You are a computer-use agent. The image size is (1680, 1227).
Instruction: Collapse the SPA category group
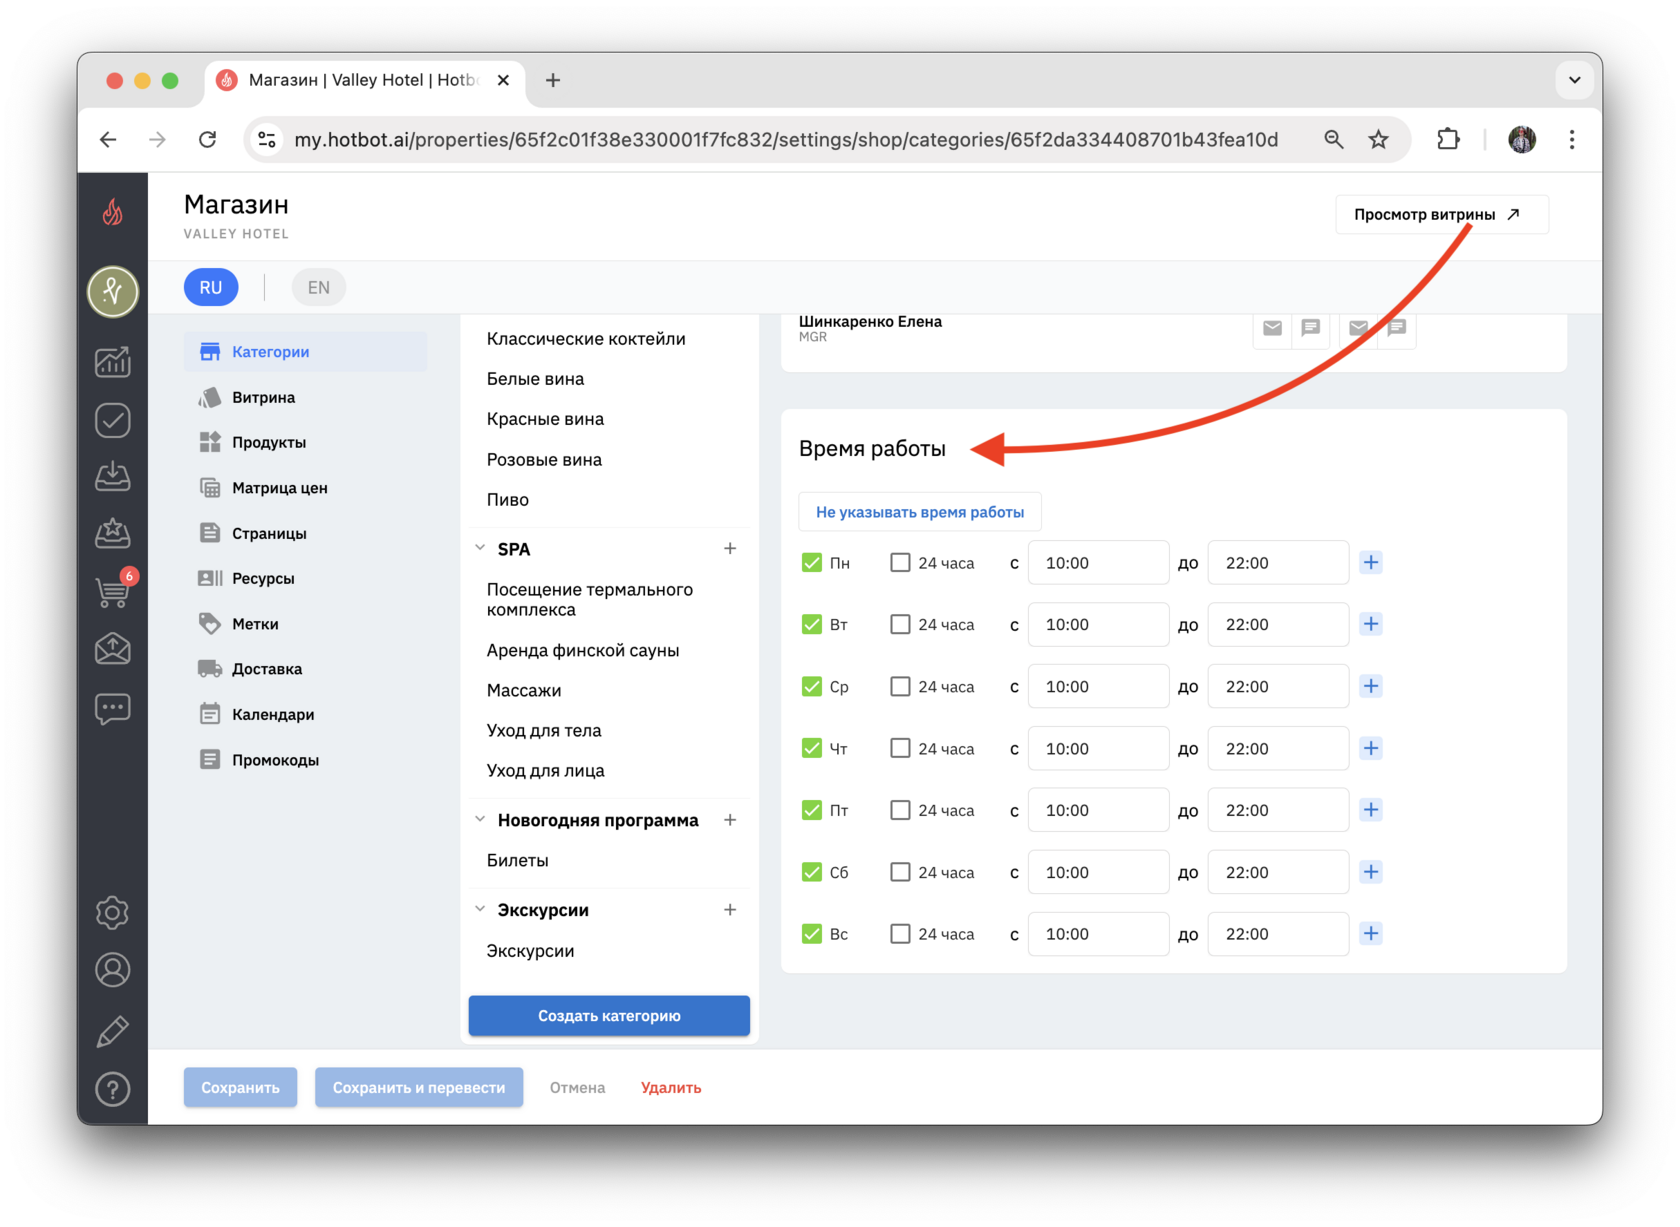[480, 548]
